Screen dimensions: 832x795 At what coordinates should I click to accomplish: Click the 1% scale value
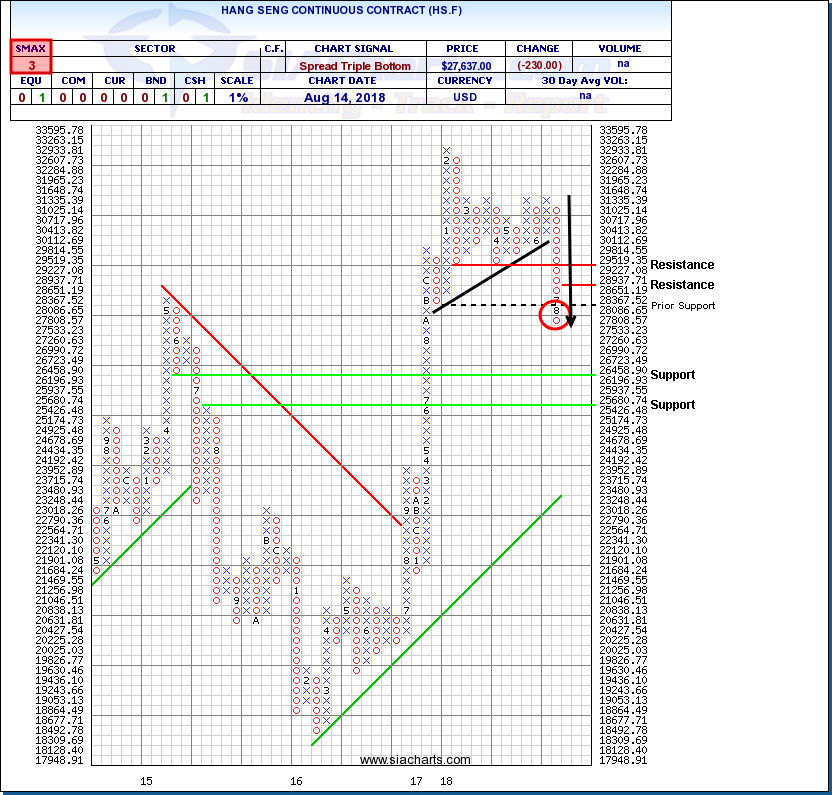point(237,97)
